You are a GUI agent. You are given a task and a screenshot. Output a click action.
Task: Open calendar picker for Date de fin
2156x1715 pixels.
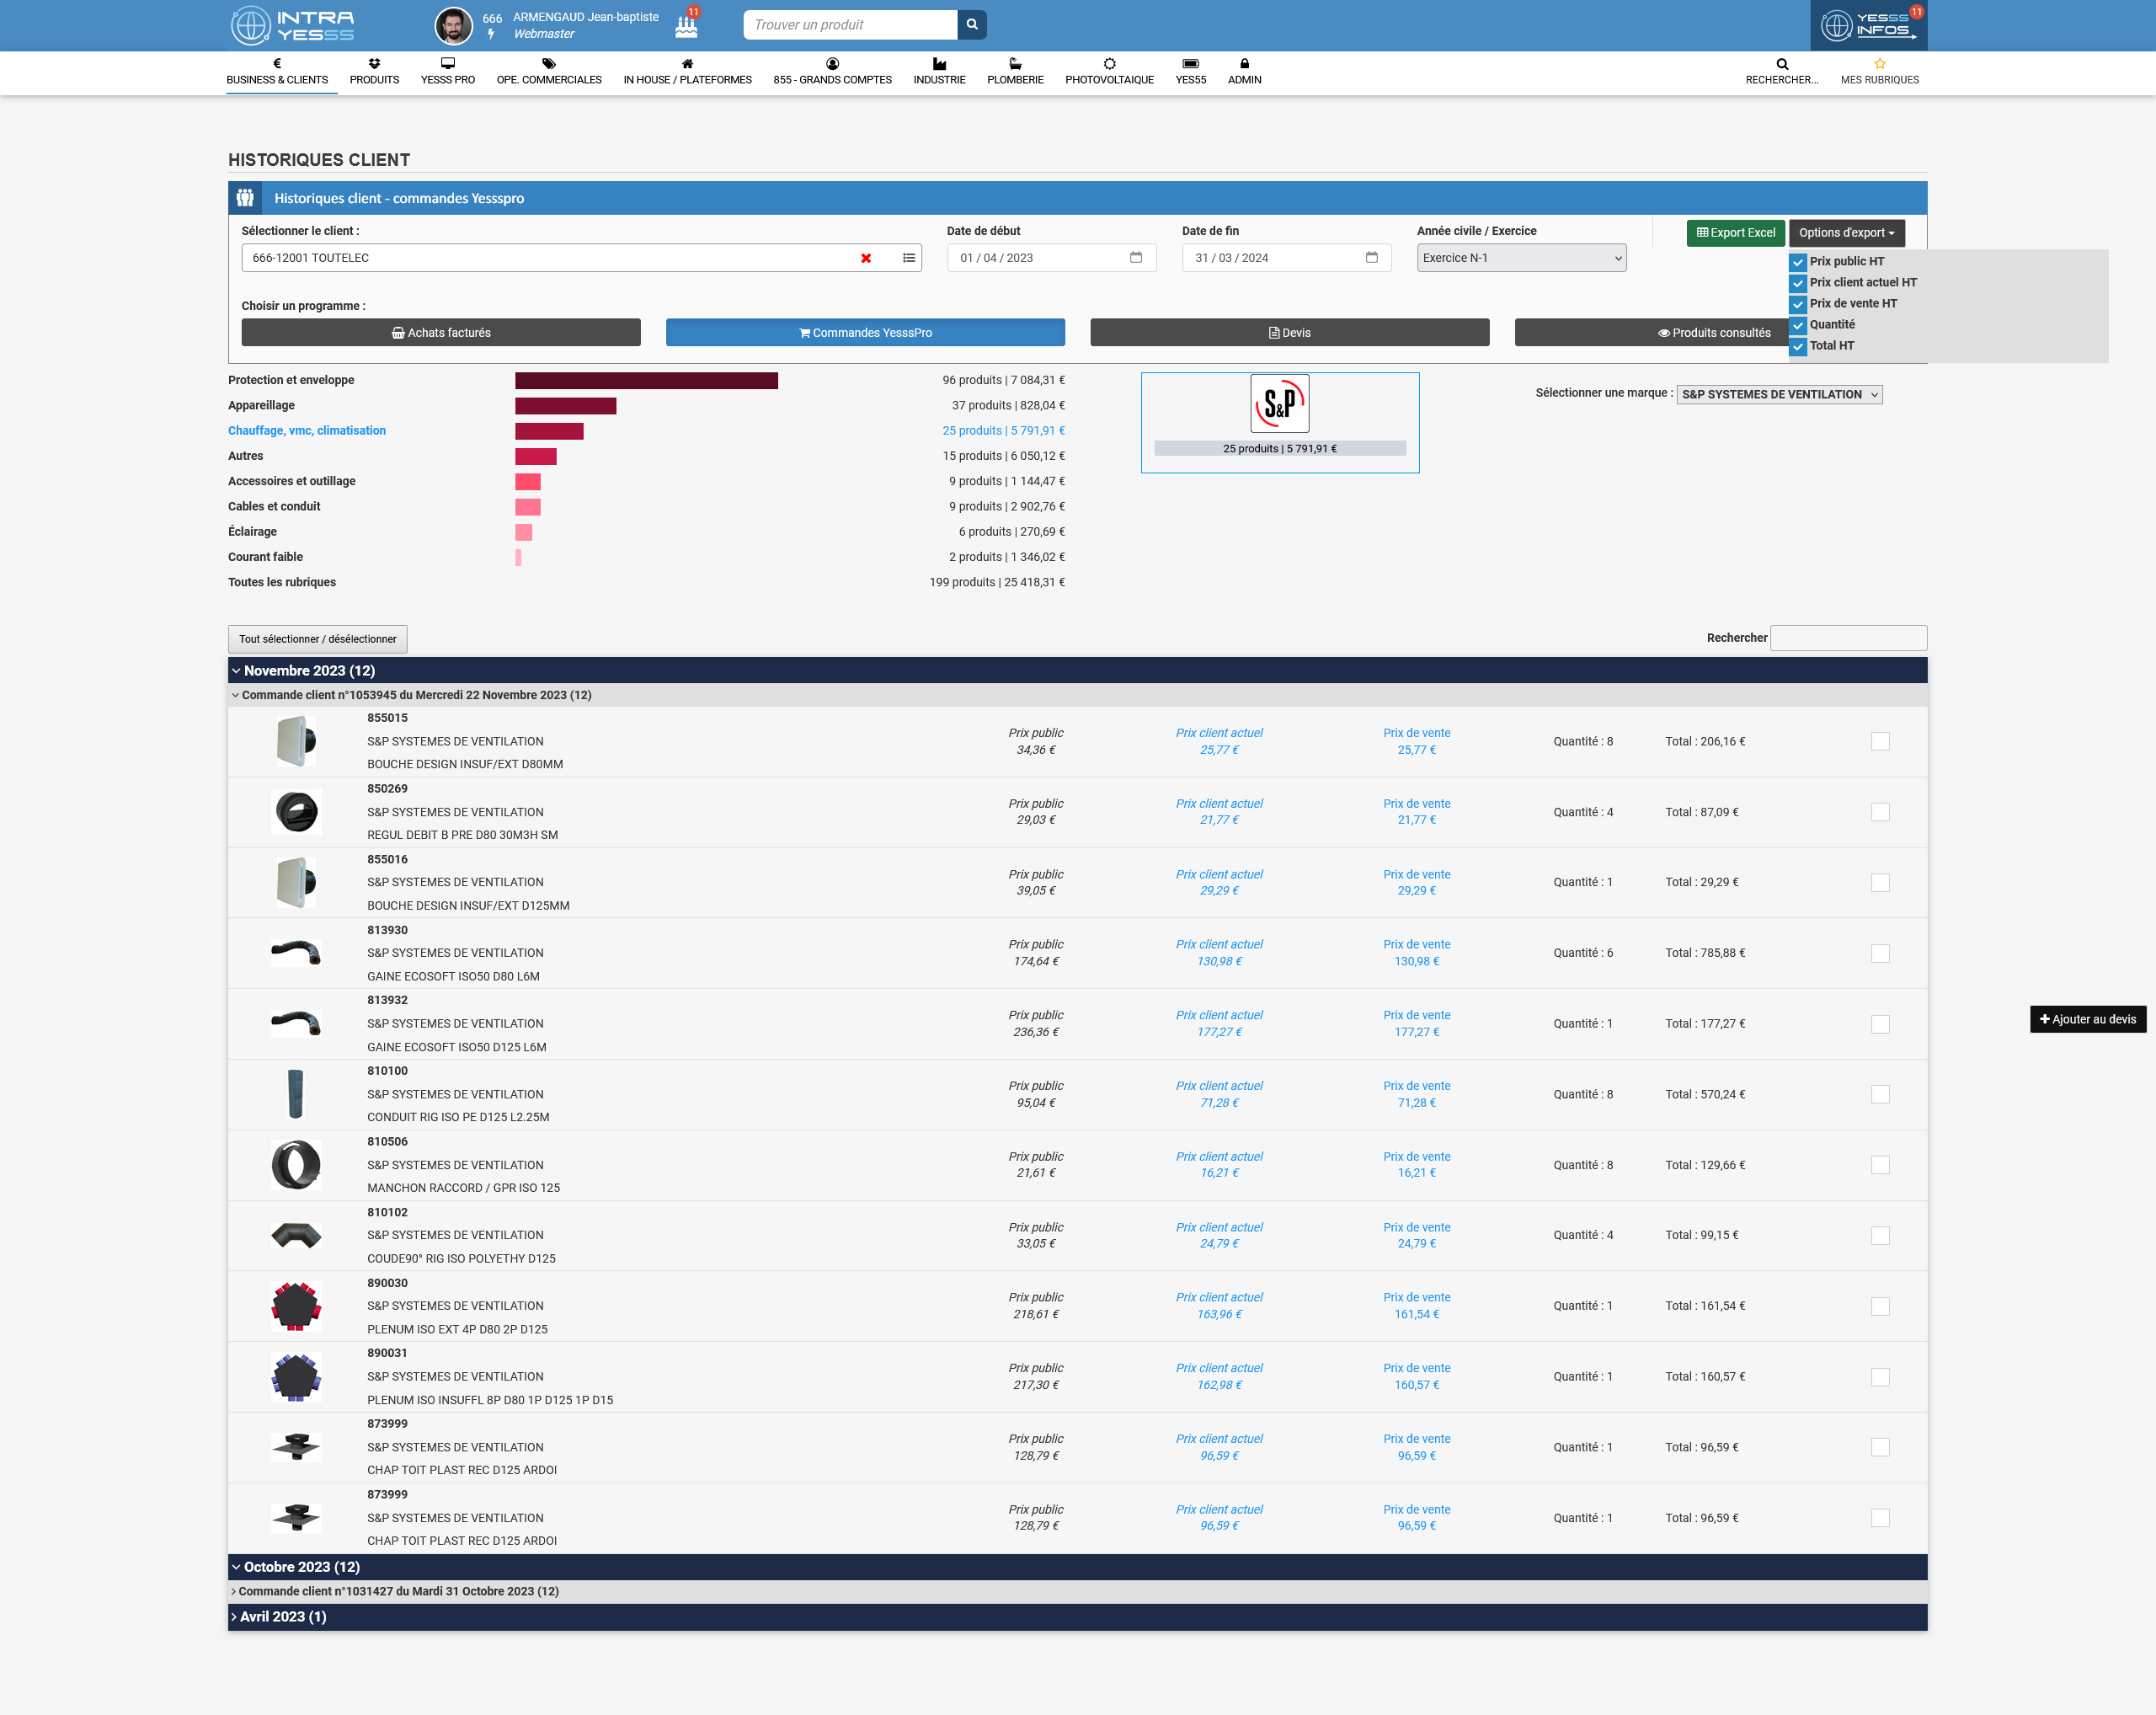(x=1371, y=258)
